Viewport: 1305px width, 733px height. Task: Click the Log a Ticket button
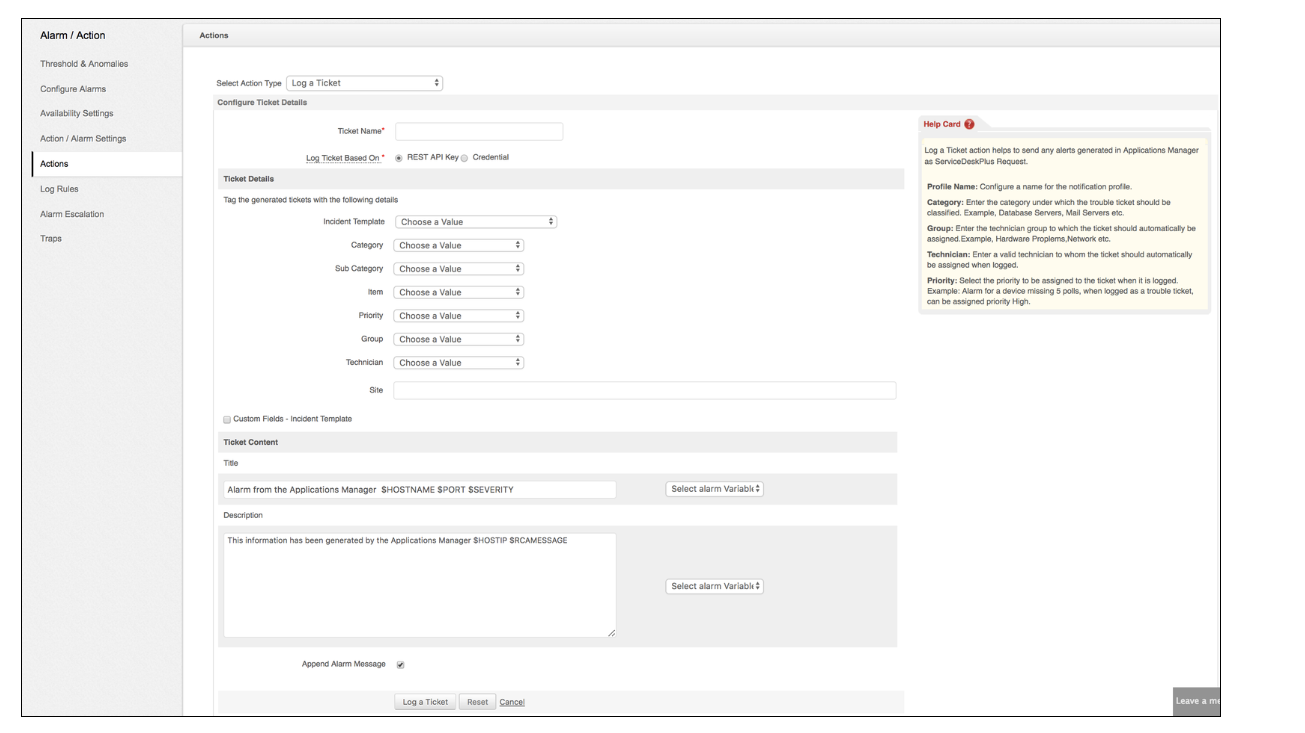425,702
